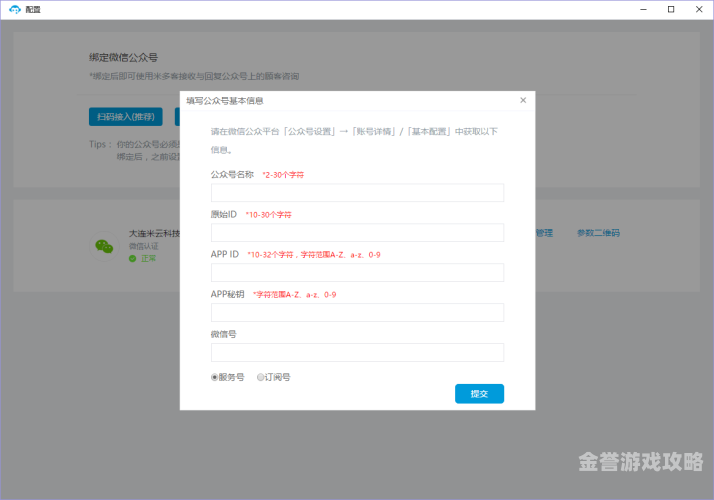Minimize the 配置 window
714x500 pixels.
643,10
